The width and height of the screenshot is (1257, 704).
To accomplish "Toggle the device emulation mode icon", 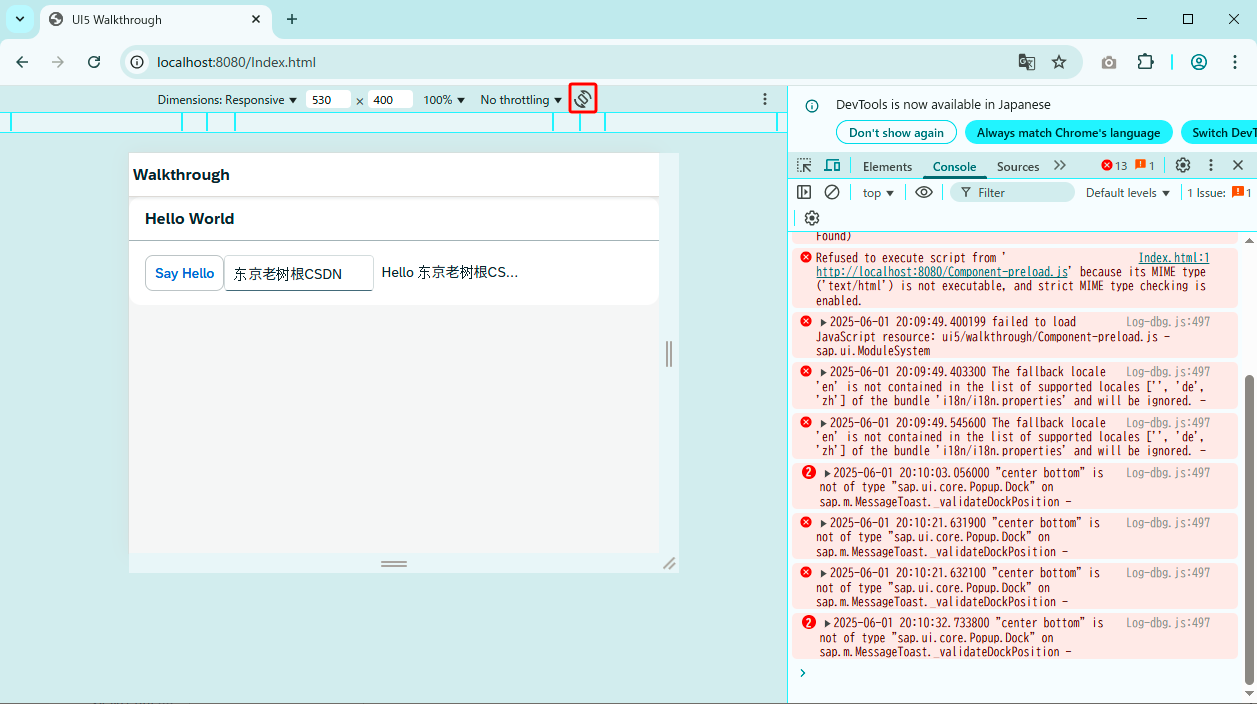I will (833, 165).
